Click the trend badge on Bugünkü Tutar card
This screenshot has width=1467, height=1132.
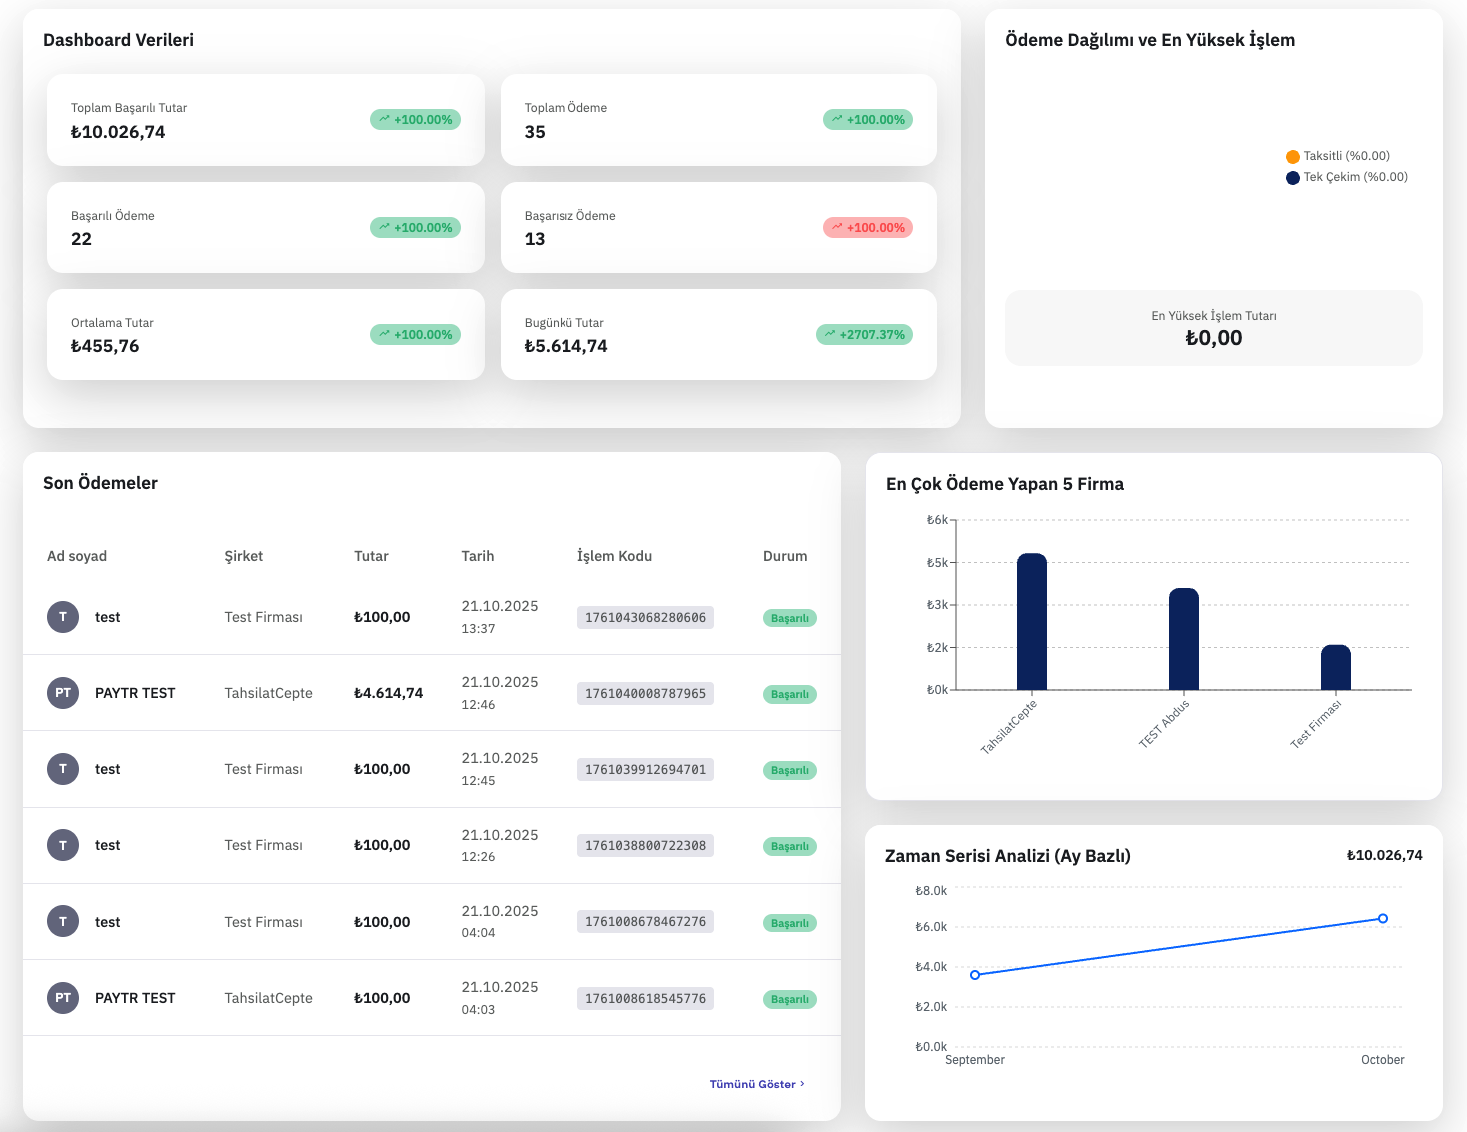pos(865,335)
